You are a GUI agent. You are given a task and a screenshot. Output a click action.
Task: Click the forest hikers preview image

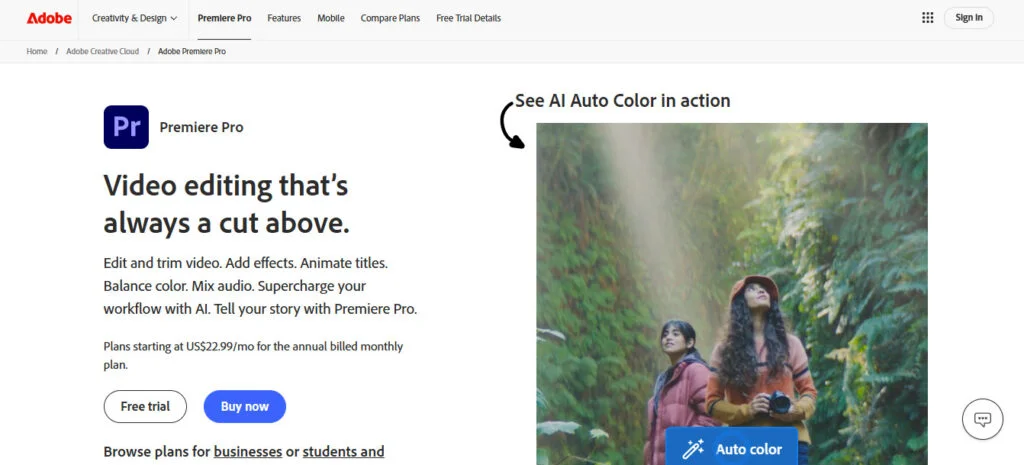pos(731,270)
